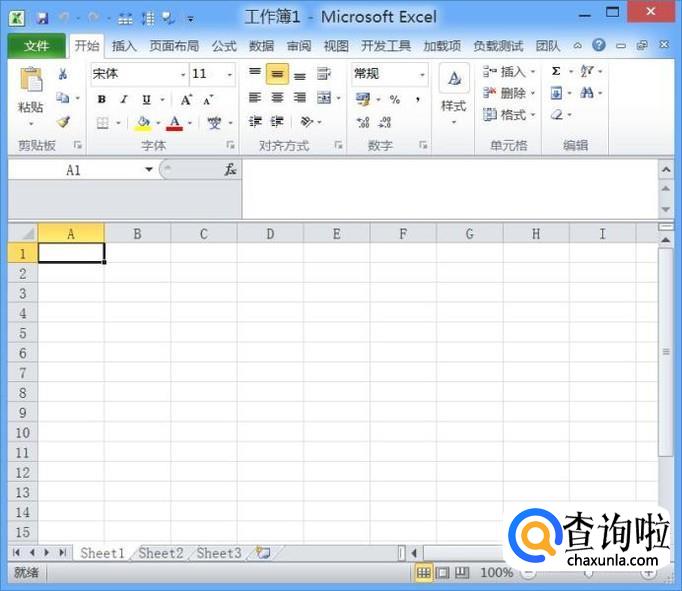Select column D header

270,234
